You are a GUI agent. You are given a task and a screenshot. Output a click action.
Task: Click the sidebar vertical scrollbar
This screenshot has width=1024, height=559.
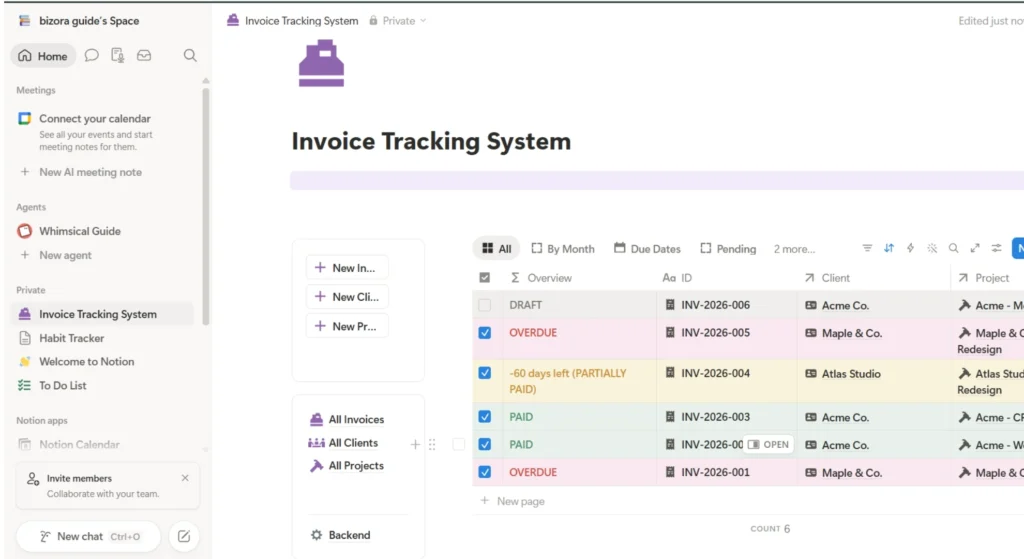(206, 206)
